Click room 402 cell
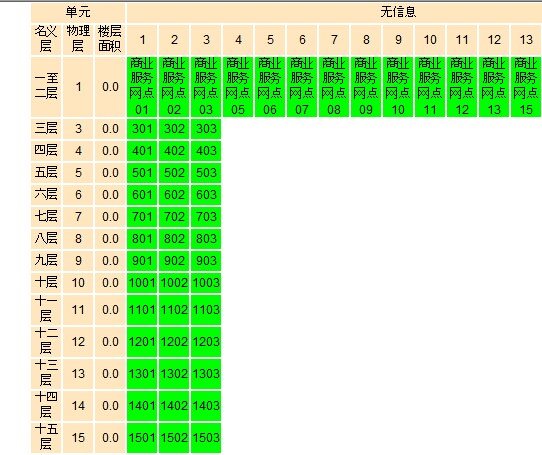The width and height of the screenshot is (542, 455). [174, 151]
